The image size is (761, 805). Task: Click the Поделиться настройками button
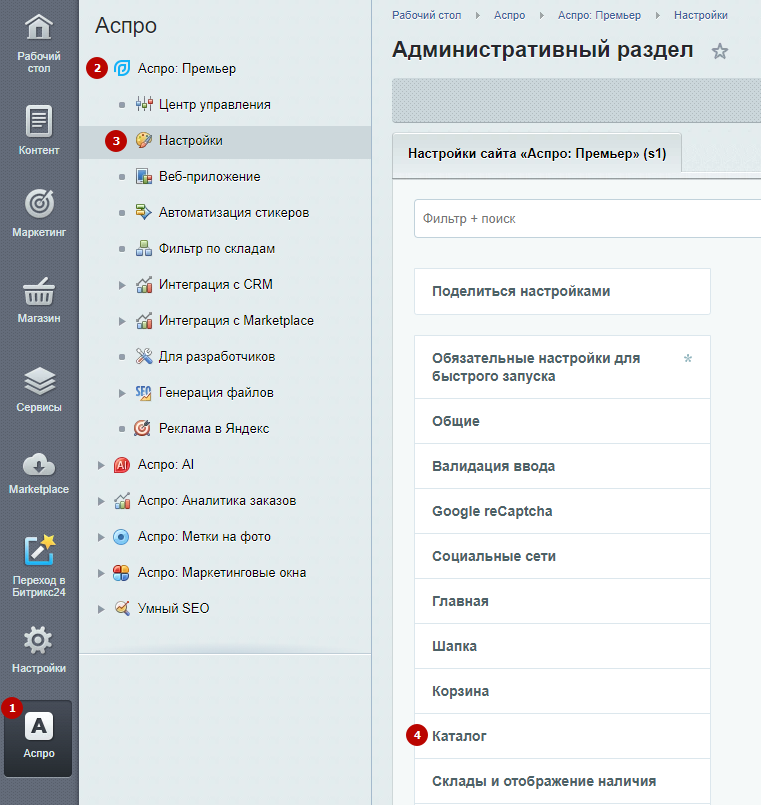pyautogui.click(x=562, y=291)
